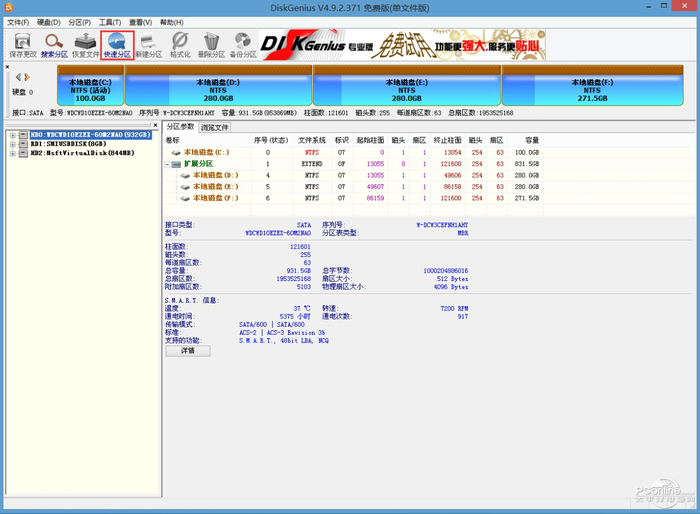Viewport: 700px width, 514px height.
Task: Select RD1:SMIUSBDISK(8GB) in tree
Action: click(x=68, y=144)
